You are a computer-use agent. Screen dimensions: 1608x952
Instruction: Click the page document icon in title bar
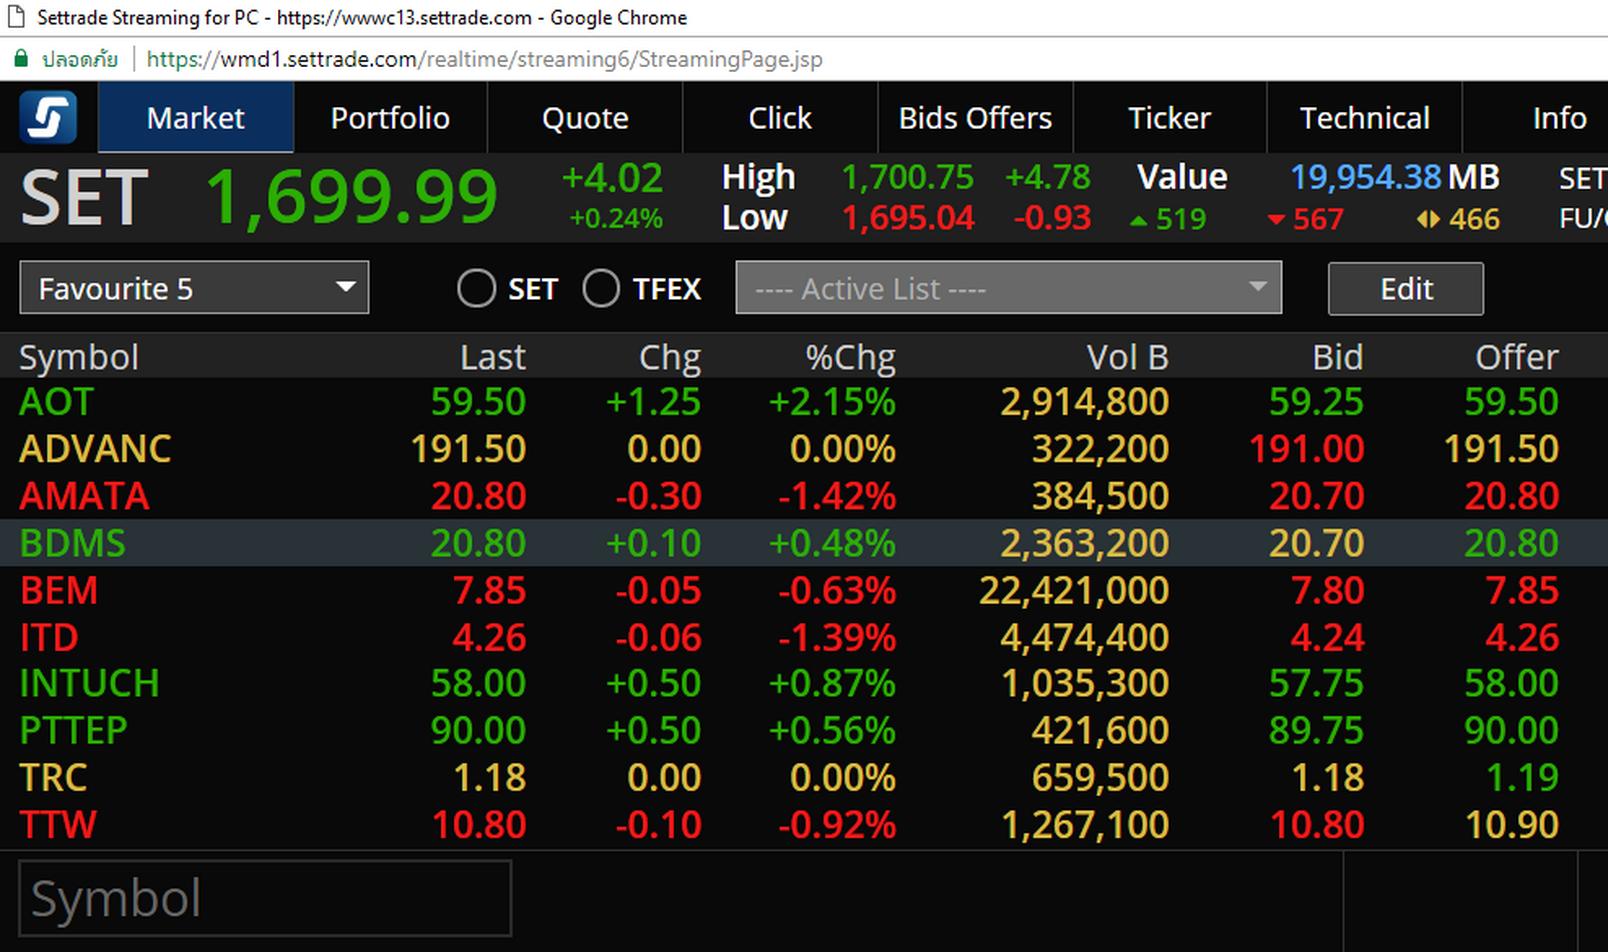17,17
